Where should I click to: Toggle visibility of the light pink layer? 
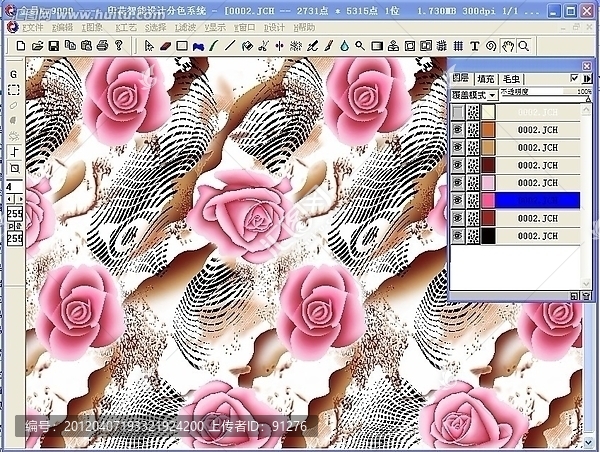tap(458, 183)
